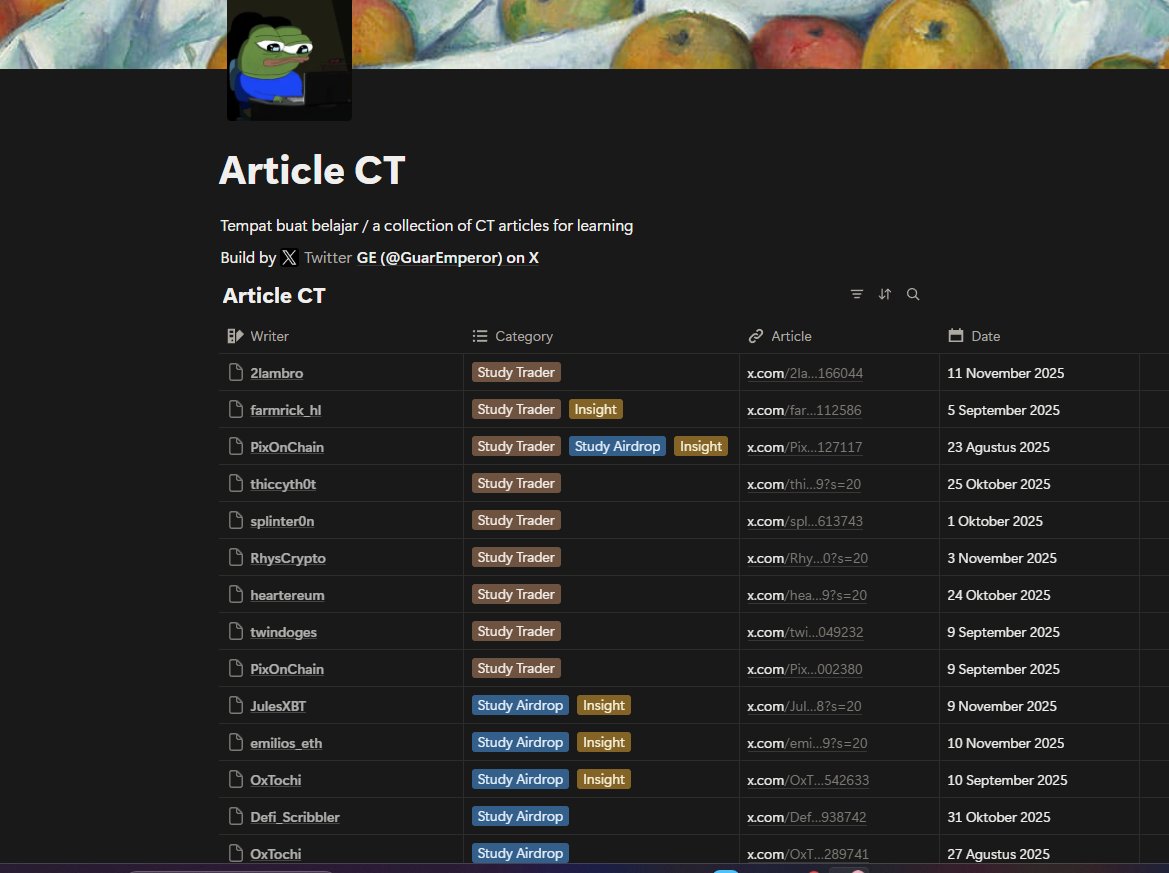Screen dimensions: 1169x873
Task: Click the X (Twitter) logo next to Build by
Action: pos(289,257)
